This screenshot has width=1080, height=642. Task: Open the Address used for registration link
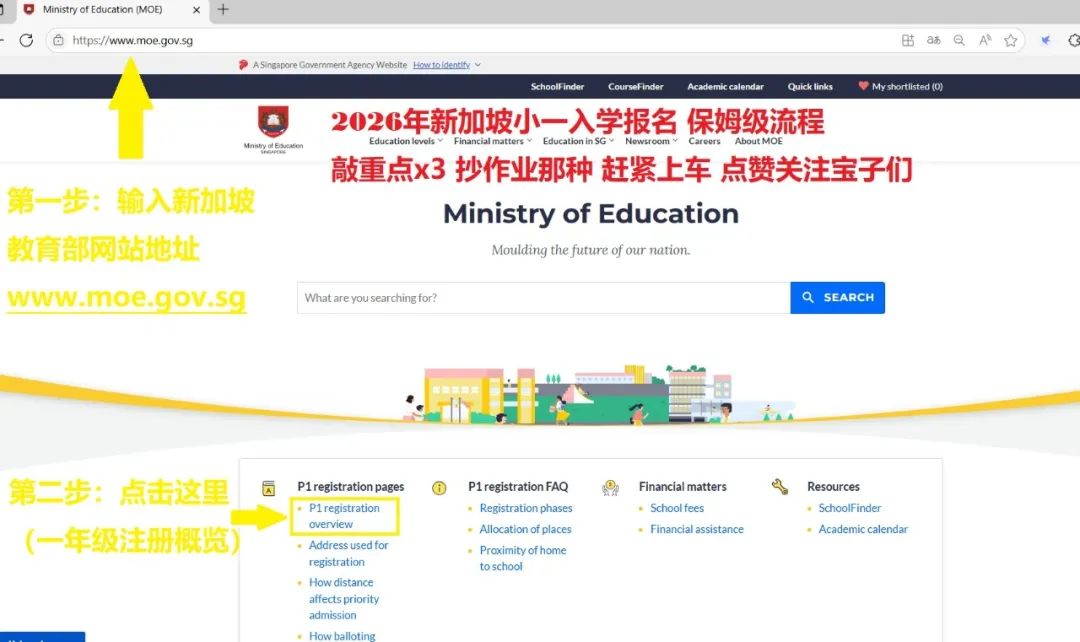click(349, 553)
